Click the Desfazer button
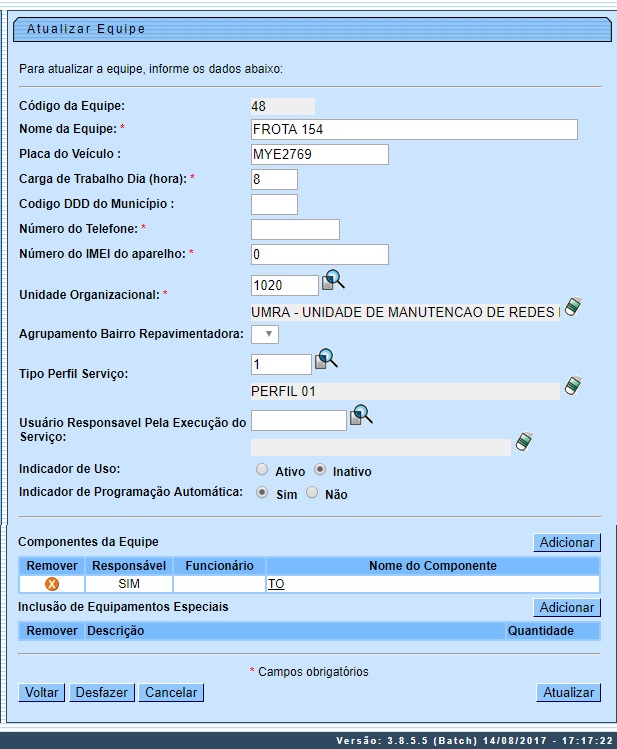 101,692
